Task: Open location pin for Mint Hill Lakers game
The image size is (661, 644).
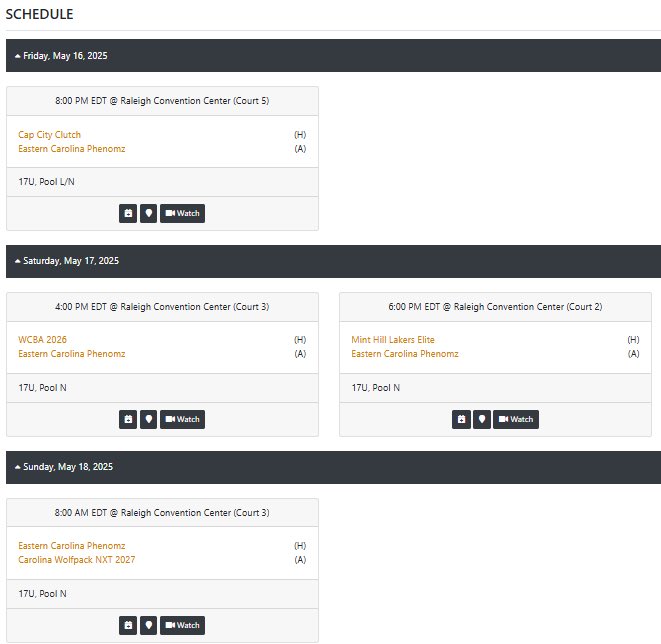Action: (482, 419)
